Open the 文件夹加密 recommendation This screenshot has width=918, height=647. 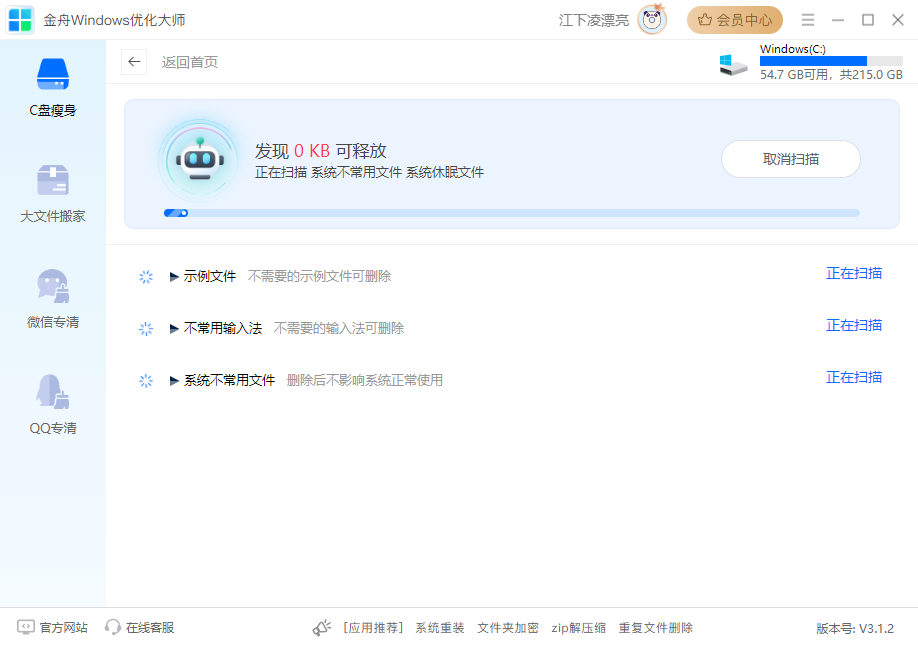pyautogui.click(x=508, y=628)
